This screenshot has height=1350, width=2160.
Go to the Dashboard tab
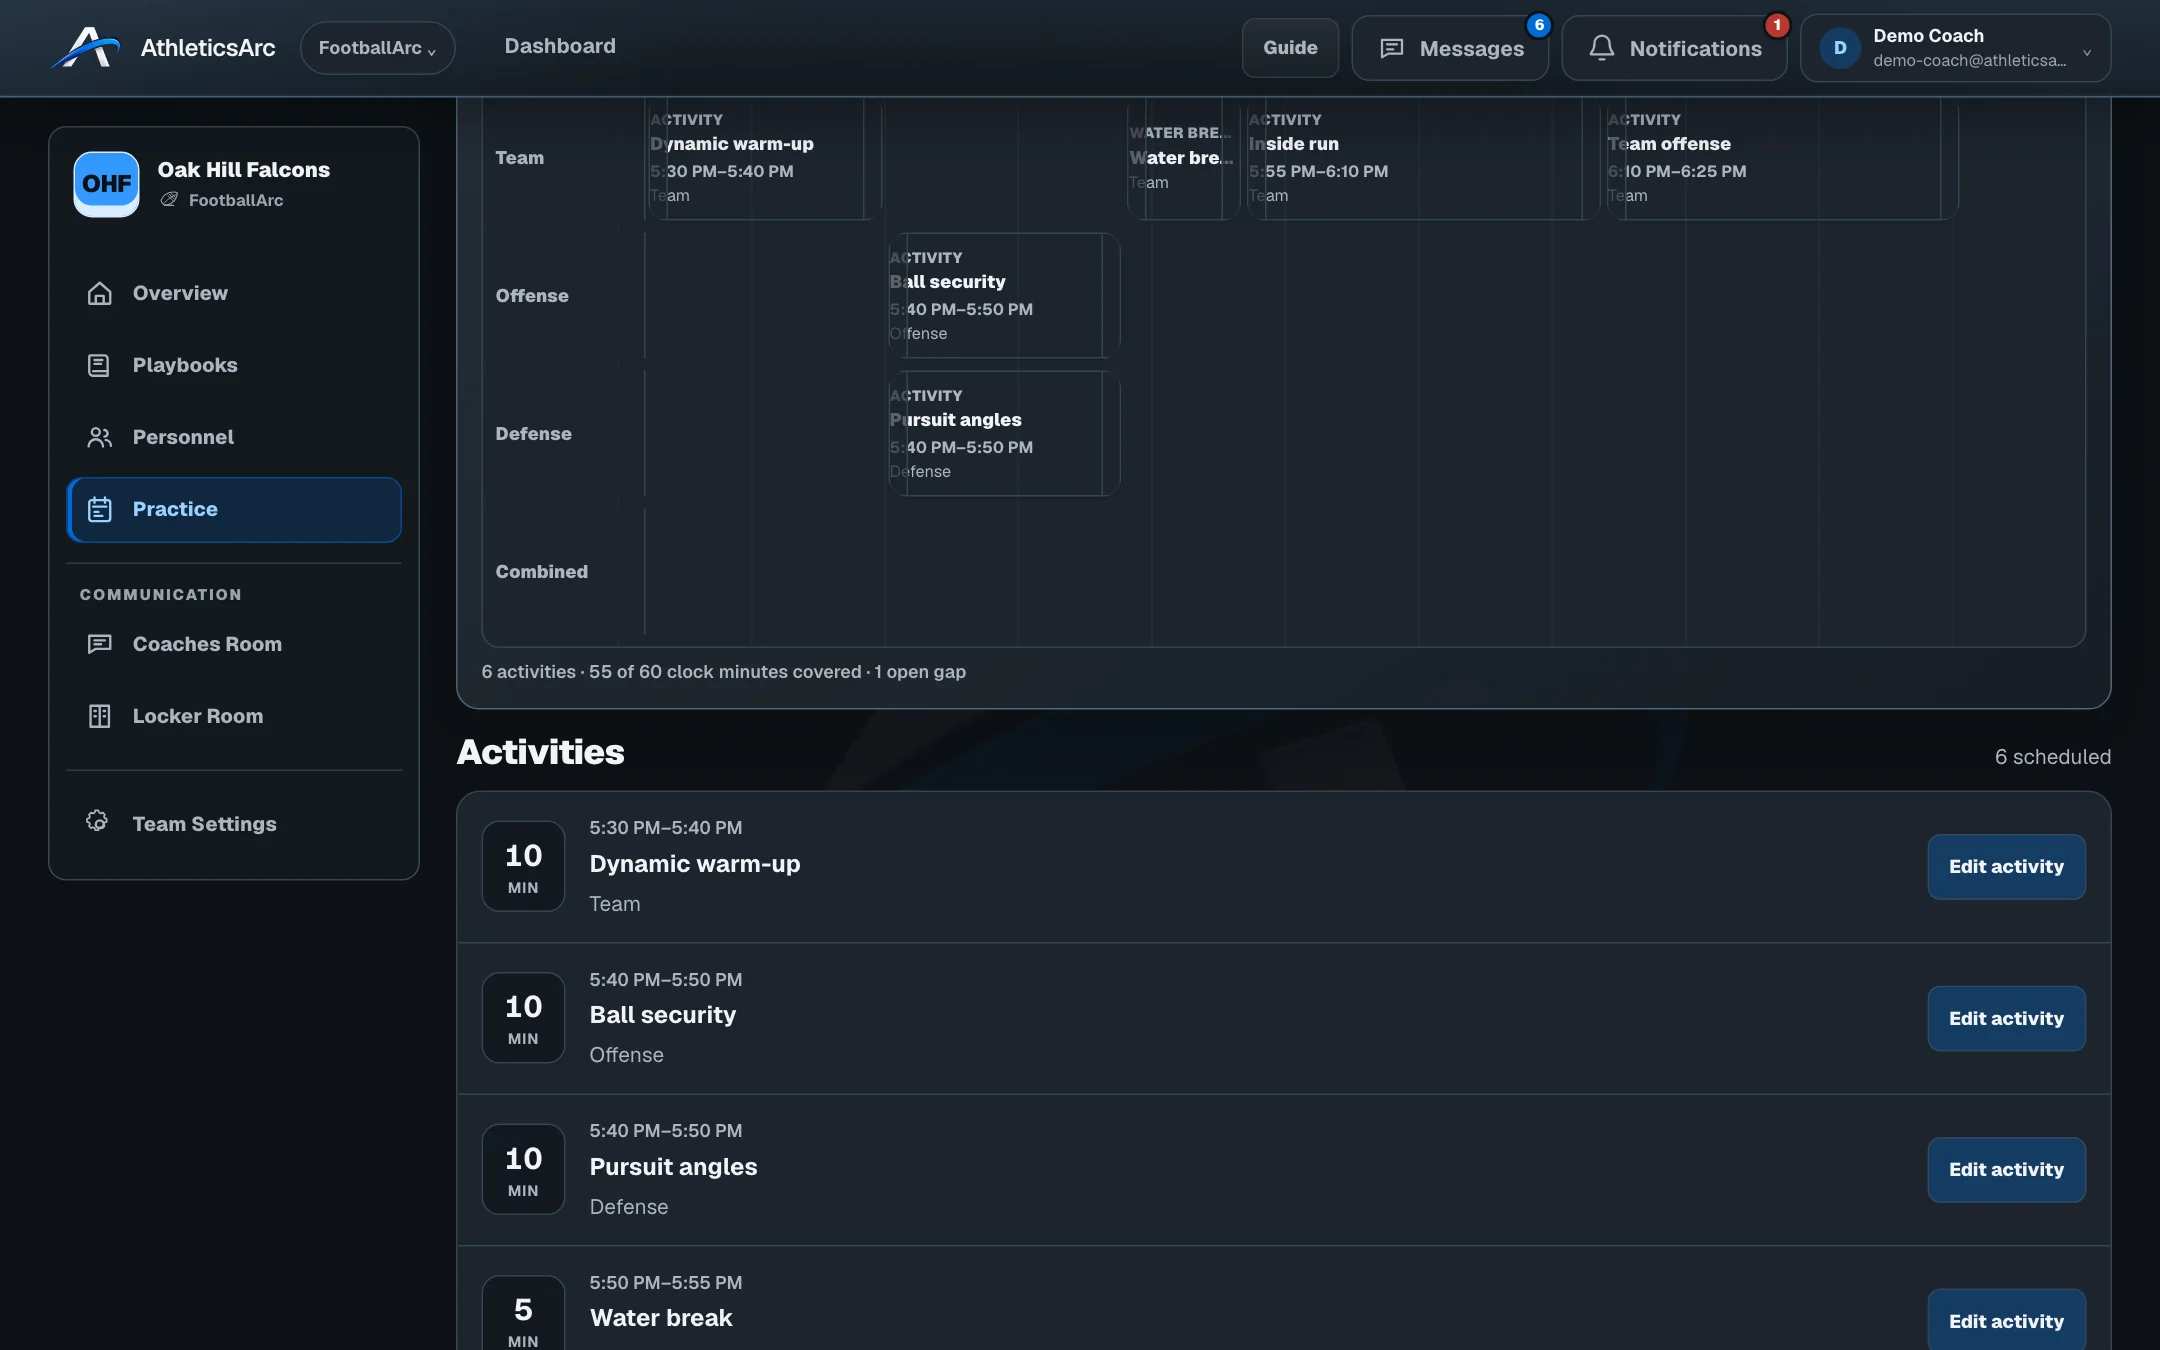click(x=560, y=46)
